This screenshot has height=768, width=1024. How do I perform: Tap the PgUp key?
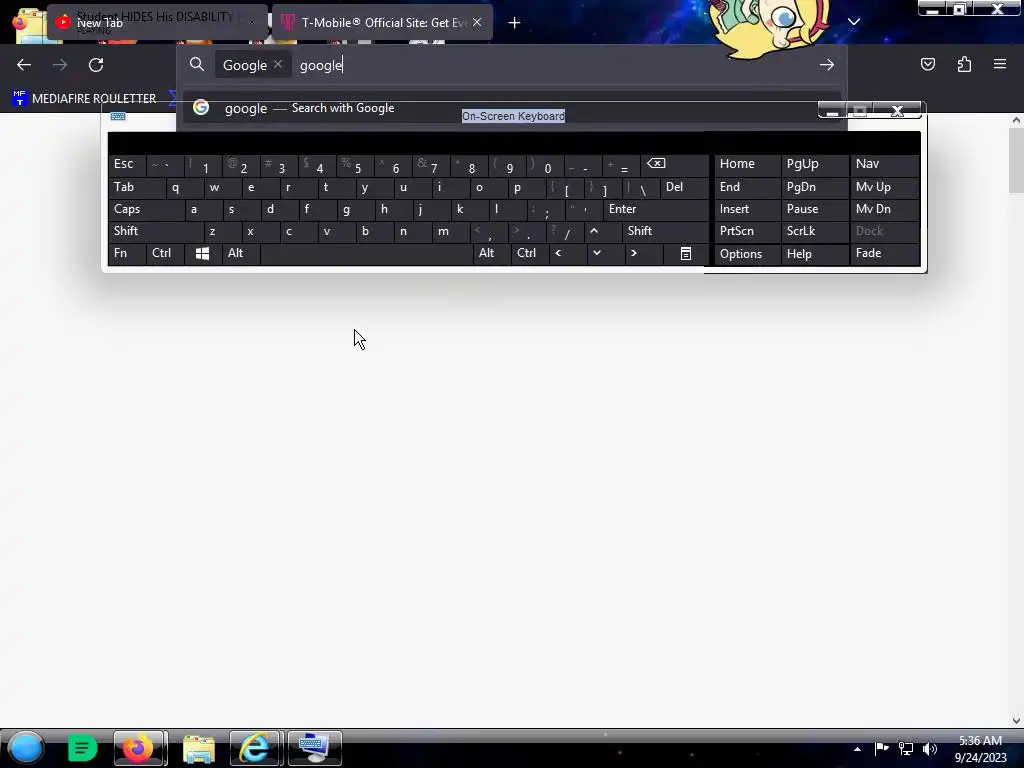pos(815,165)
